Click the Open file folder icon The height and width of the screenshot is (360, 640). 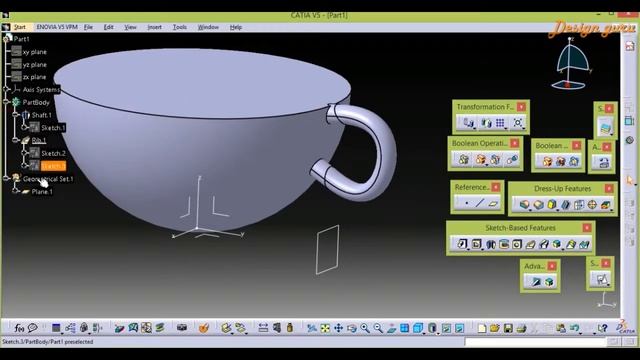(x=495, y=328)
